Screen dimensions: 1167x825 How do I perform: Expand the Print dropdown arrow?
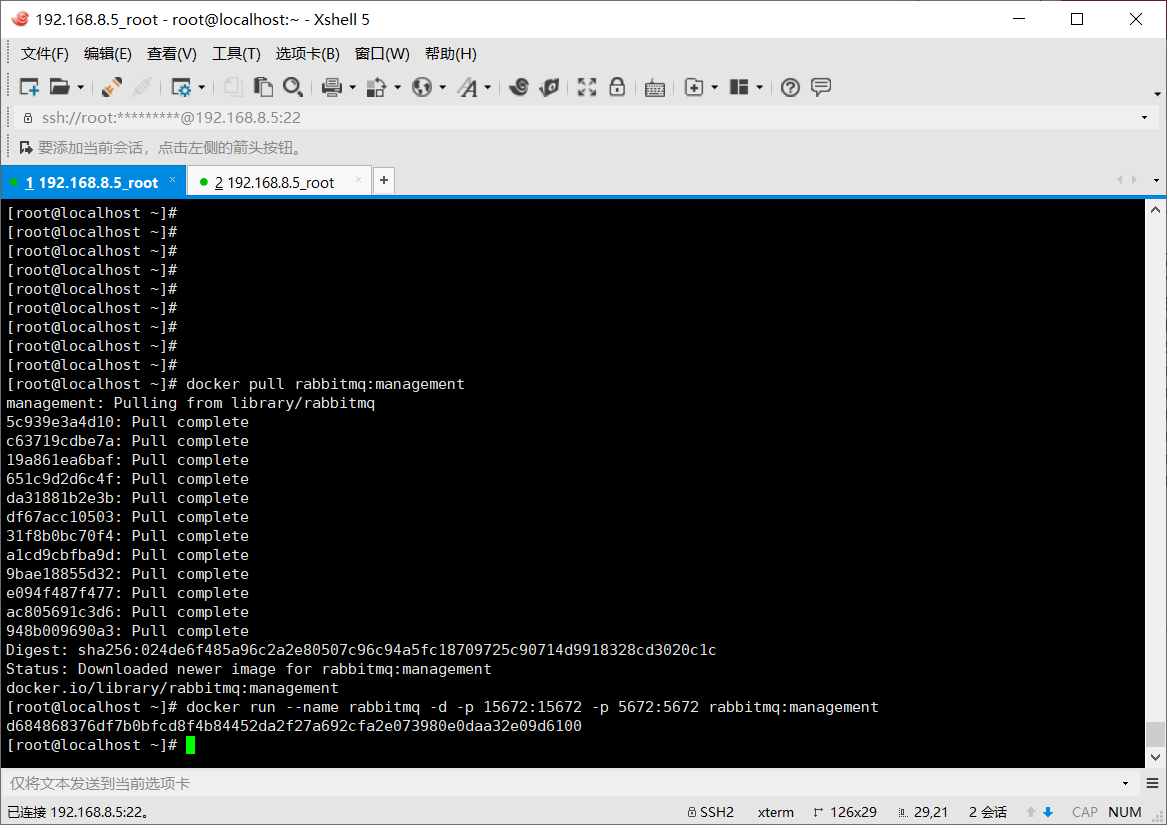[353, 88]
